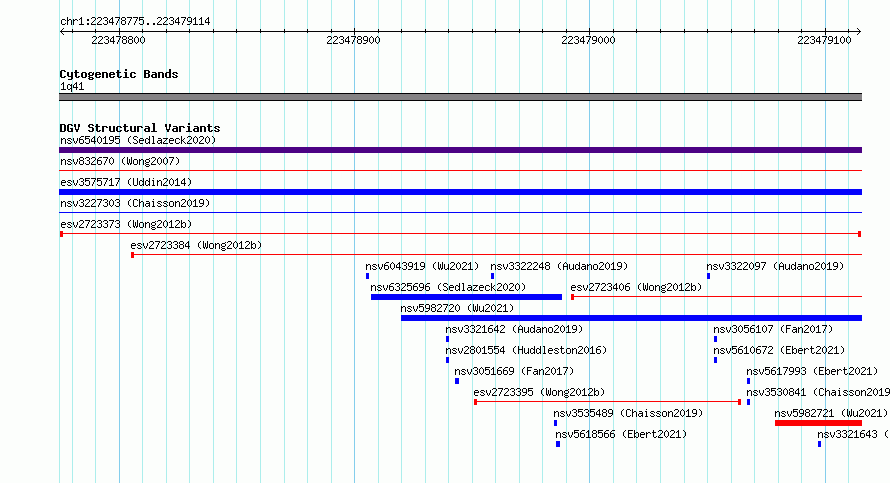The width and height of the screenshot is (890, 483).
Task: Open the nsv832670 (Wong2007) label
Action: pyautogui.click(x=120, y=161)
